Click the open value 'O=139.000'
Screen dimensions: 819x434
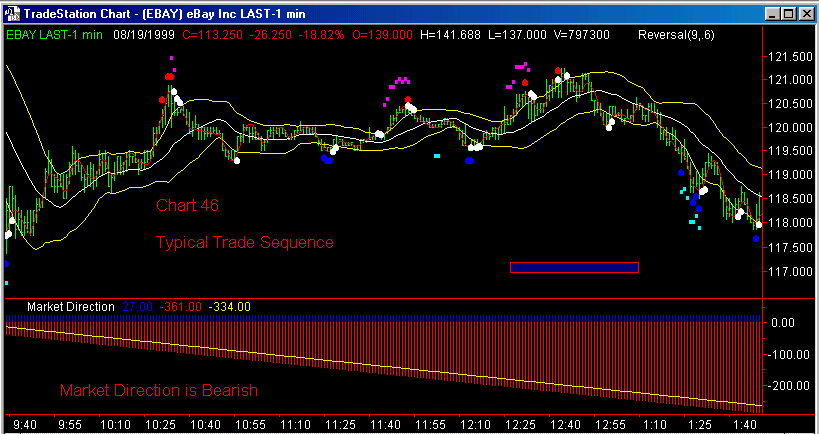pos(382,35)
